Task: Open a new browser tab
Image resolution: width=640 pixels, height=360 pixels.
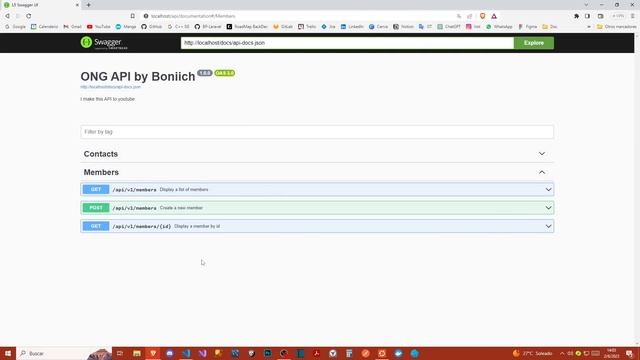Action: point(89,5)
